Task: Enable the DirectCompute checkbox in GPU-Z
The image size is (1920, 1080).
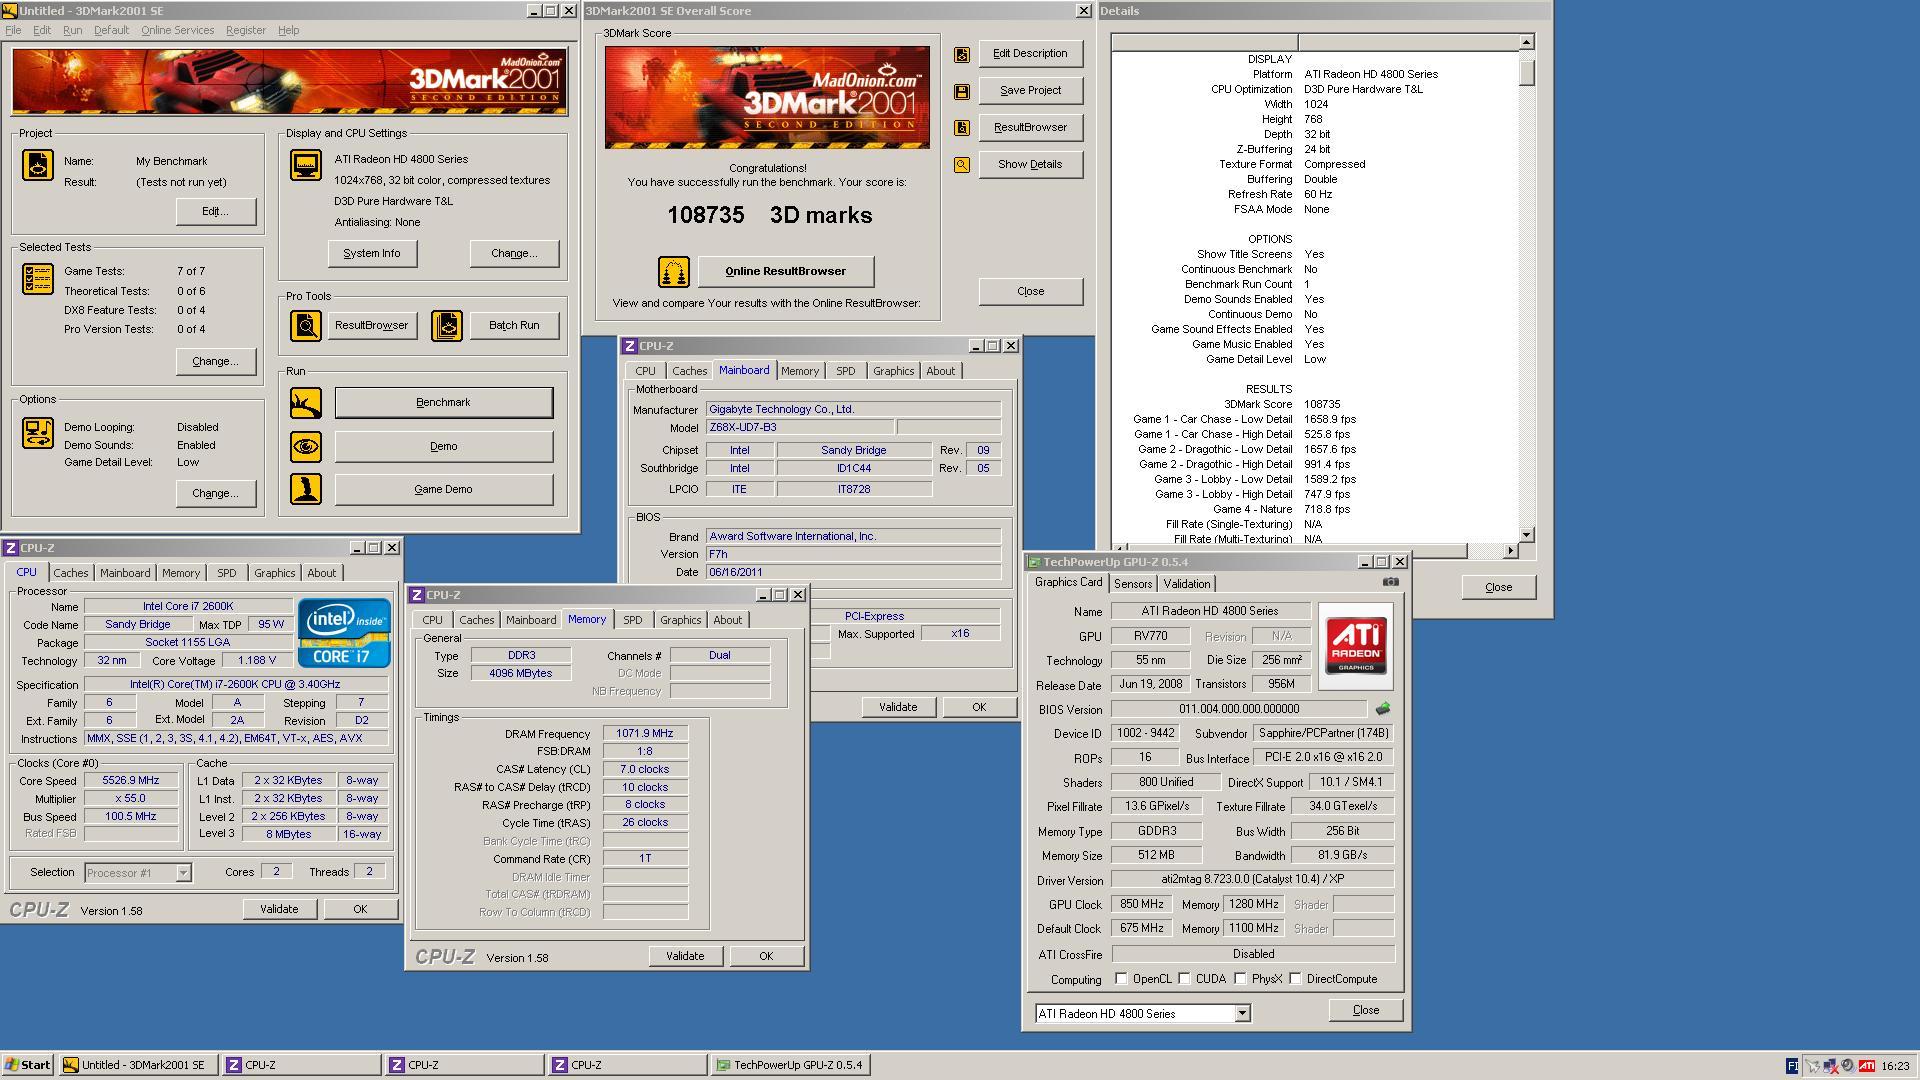Action: coord(1295,979)
